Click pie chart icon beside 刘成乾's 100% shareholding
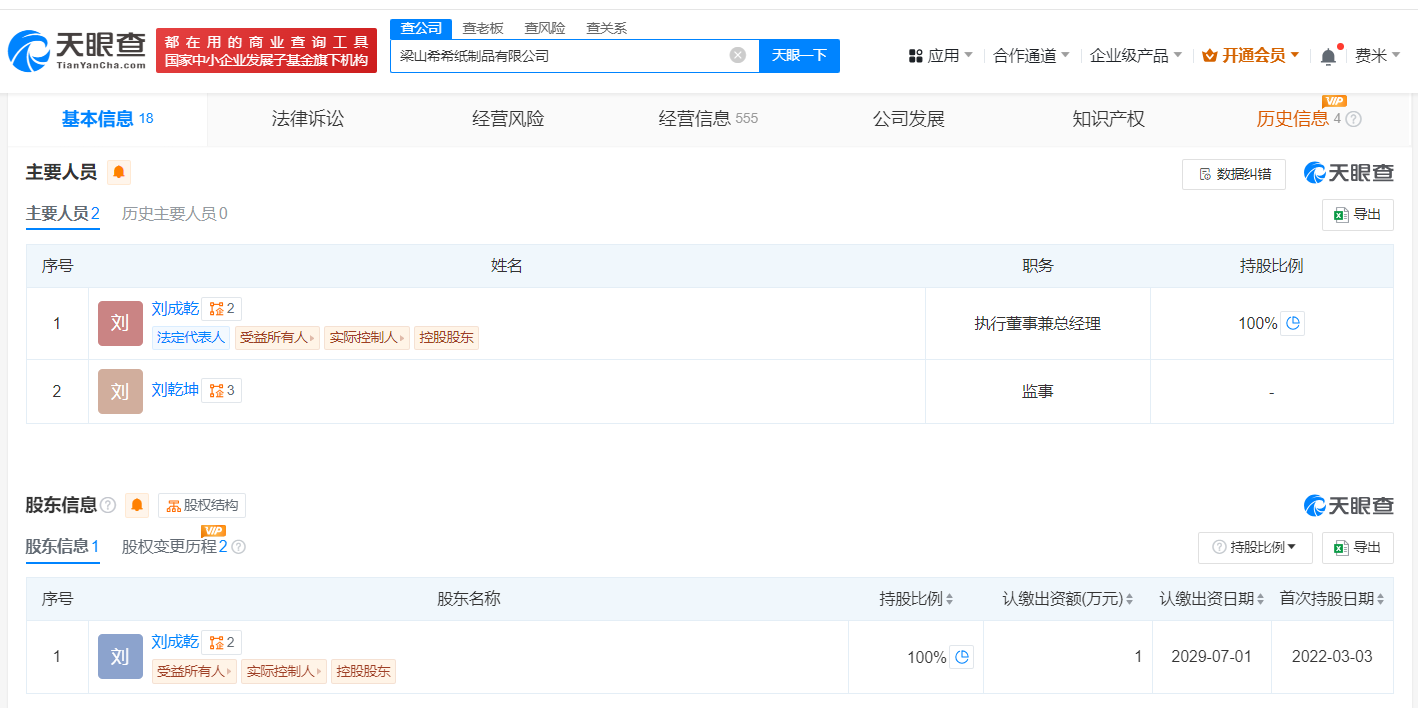Screen dimensions: 1418x708 coord(1293,323)
